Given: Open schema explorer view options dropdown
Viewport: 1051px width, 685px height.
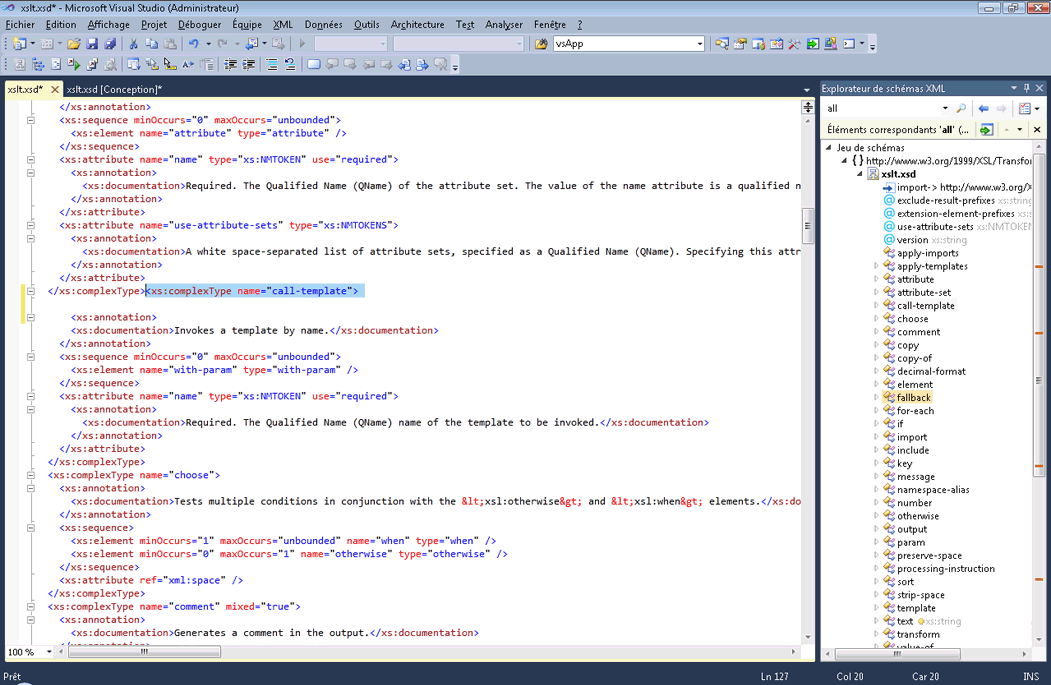Looking at the screenshot, I should (x=1037, y=109).
